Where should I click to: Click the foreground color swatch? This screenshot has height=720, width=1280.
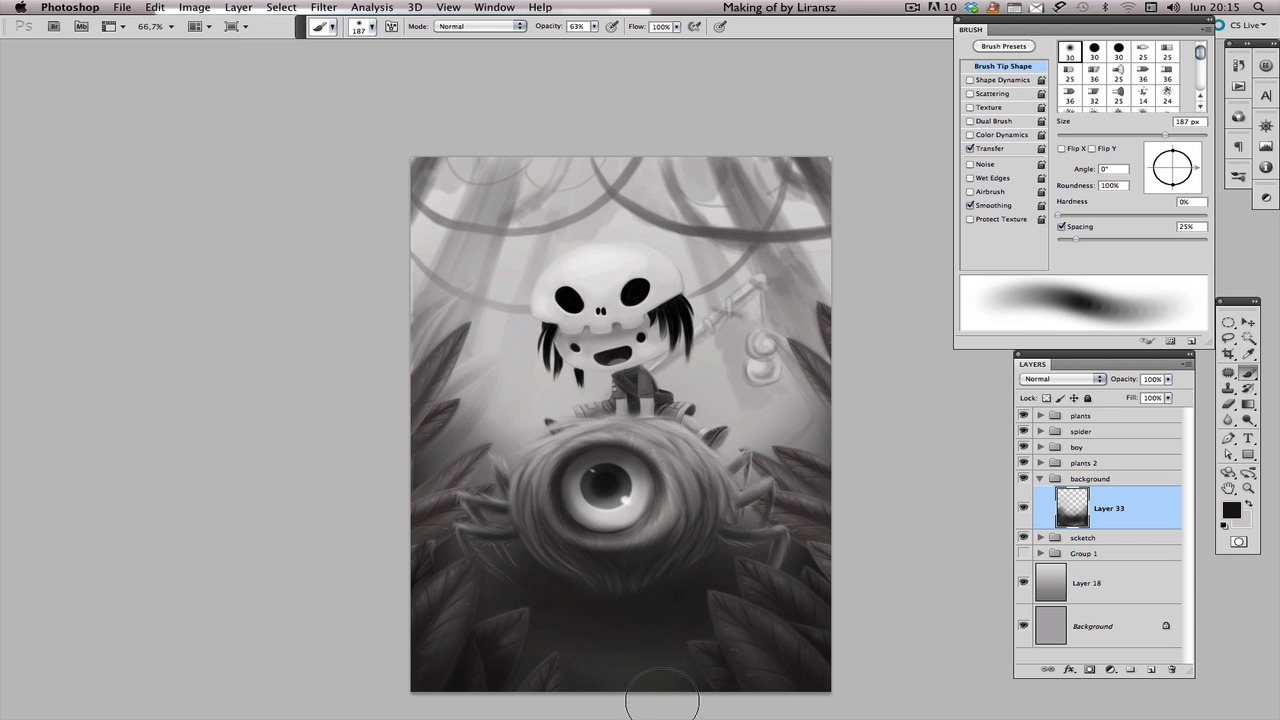click(1231, 510)
